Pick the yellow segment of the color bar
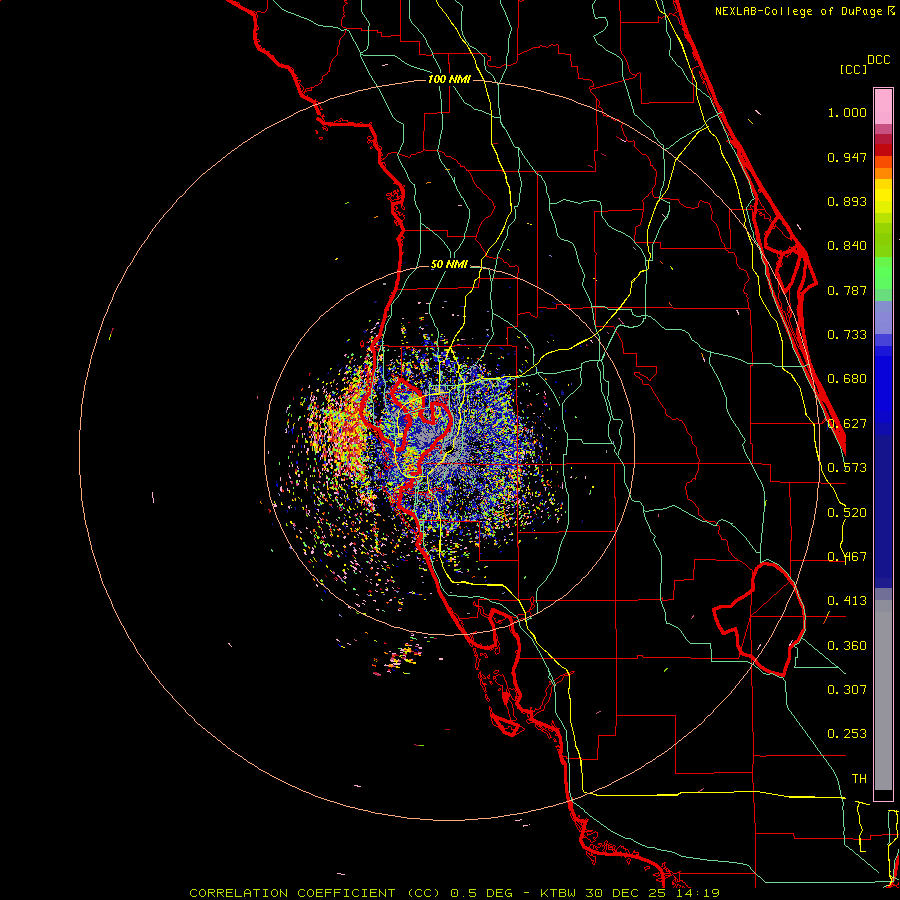The image size is (900, 900). [883, 196]
